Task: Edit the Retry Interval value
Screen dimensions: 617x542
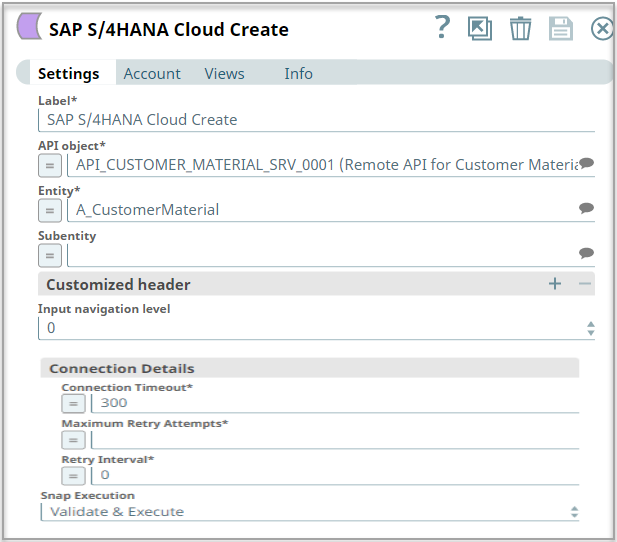Action: pyautogui.click(x=335, y=475)
